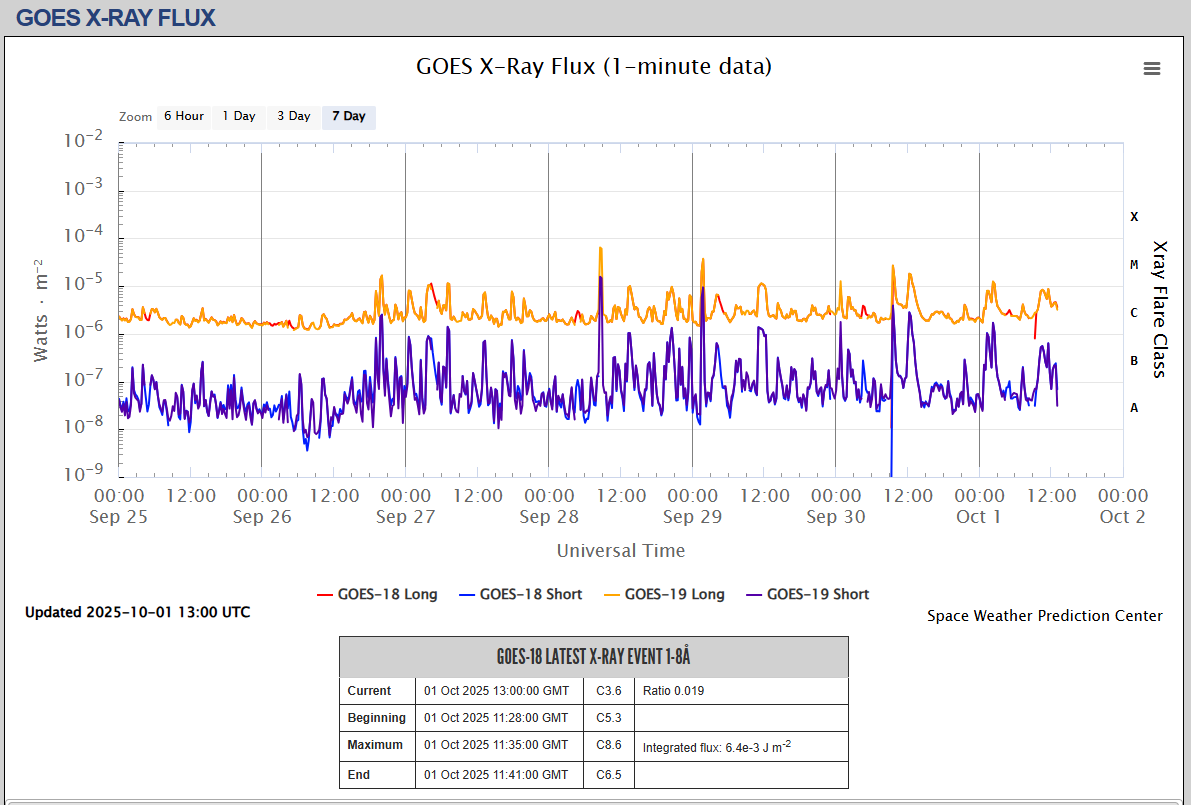
Task: Click the Universal Time axis label
Action: [620, 551]
